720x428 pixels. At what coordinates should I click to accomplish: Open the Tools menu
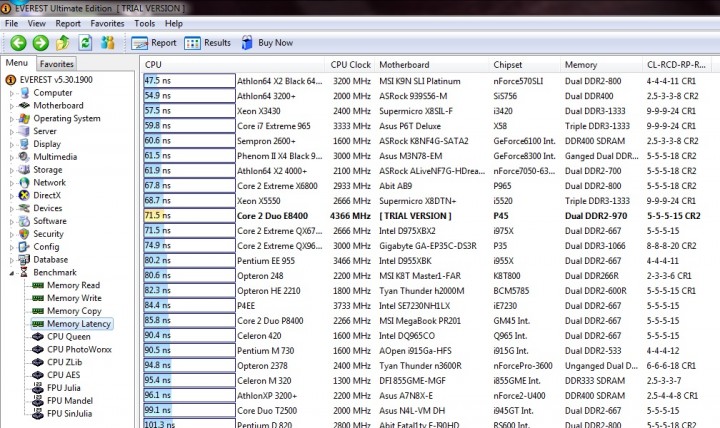144,23
